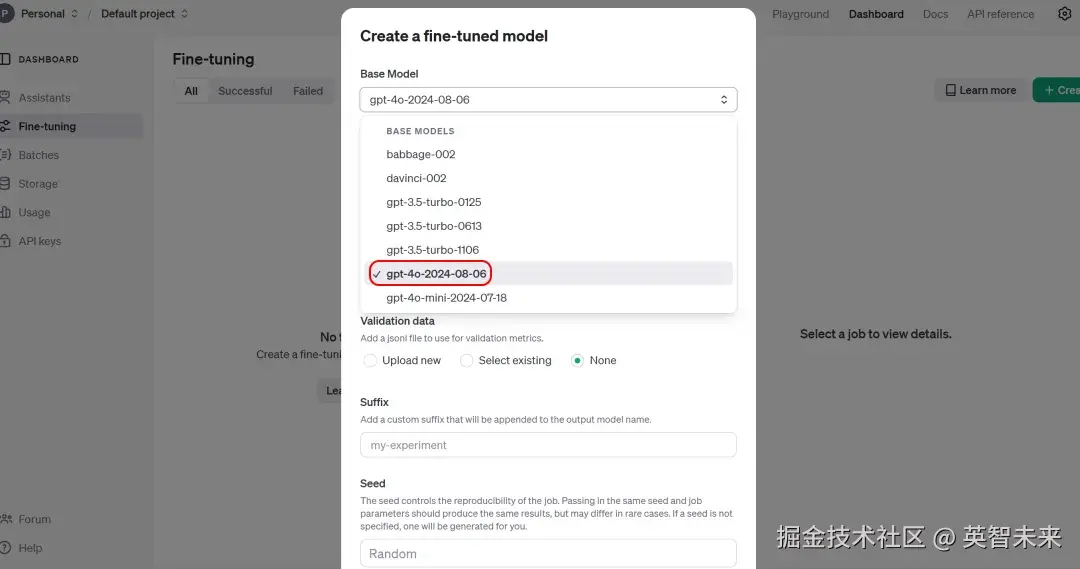Click the Batches sidebar icon
The image size is (1080, 569).
coord(5,155)
